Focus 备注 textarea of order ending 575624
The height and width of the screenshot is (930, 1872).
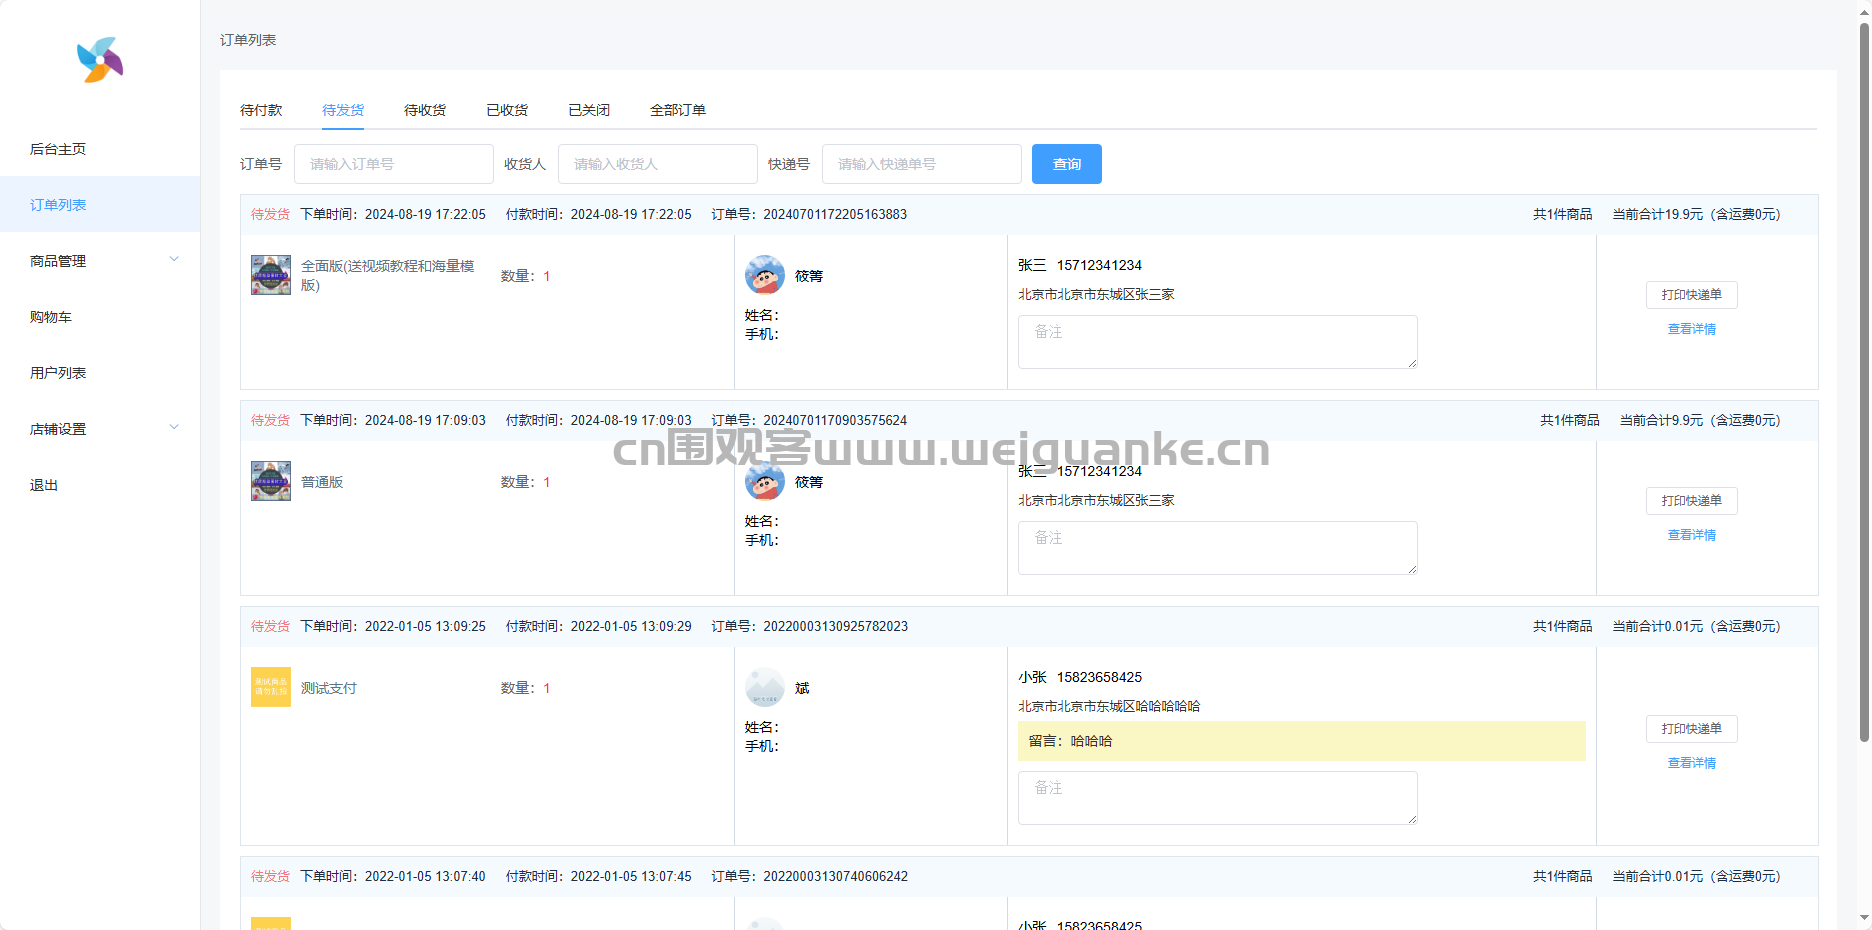pyautogui.click(x=1218, y=548)
